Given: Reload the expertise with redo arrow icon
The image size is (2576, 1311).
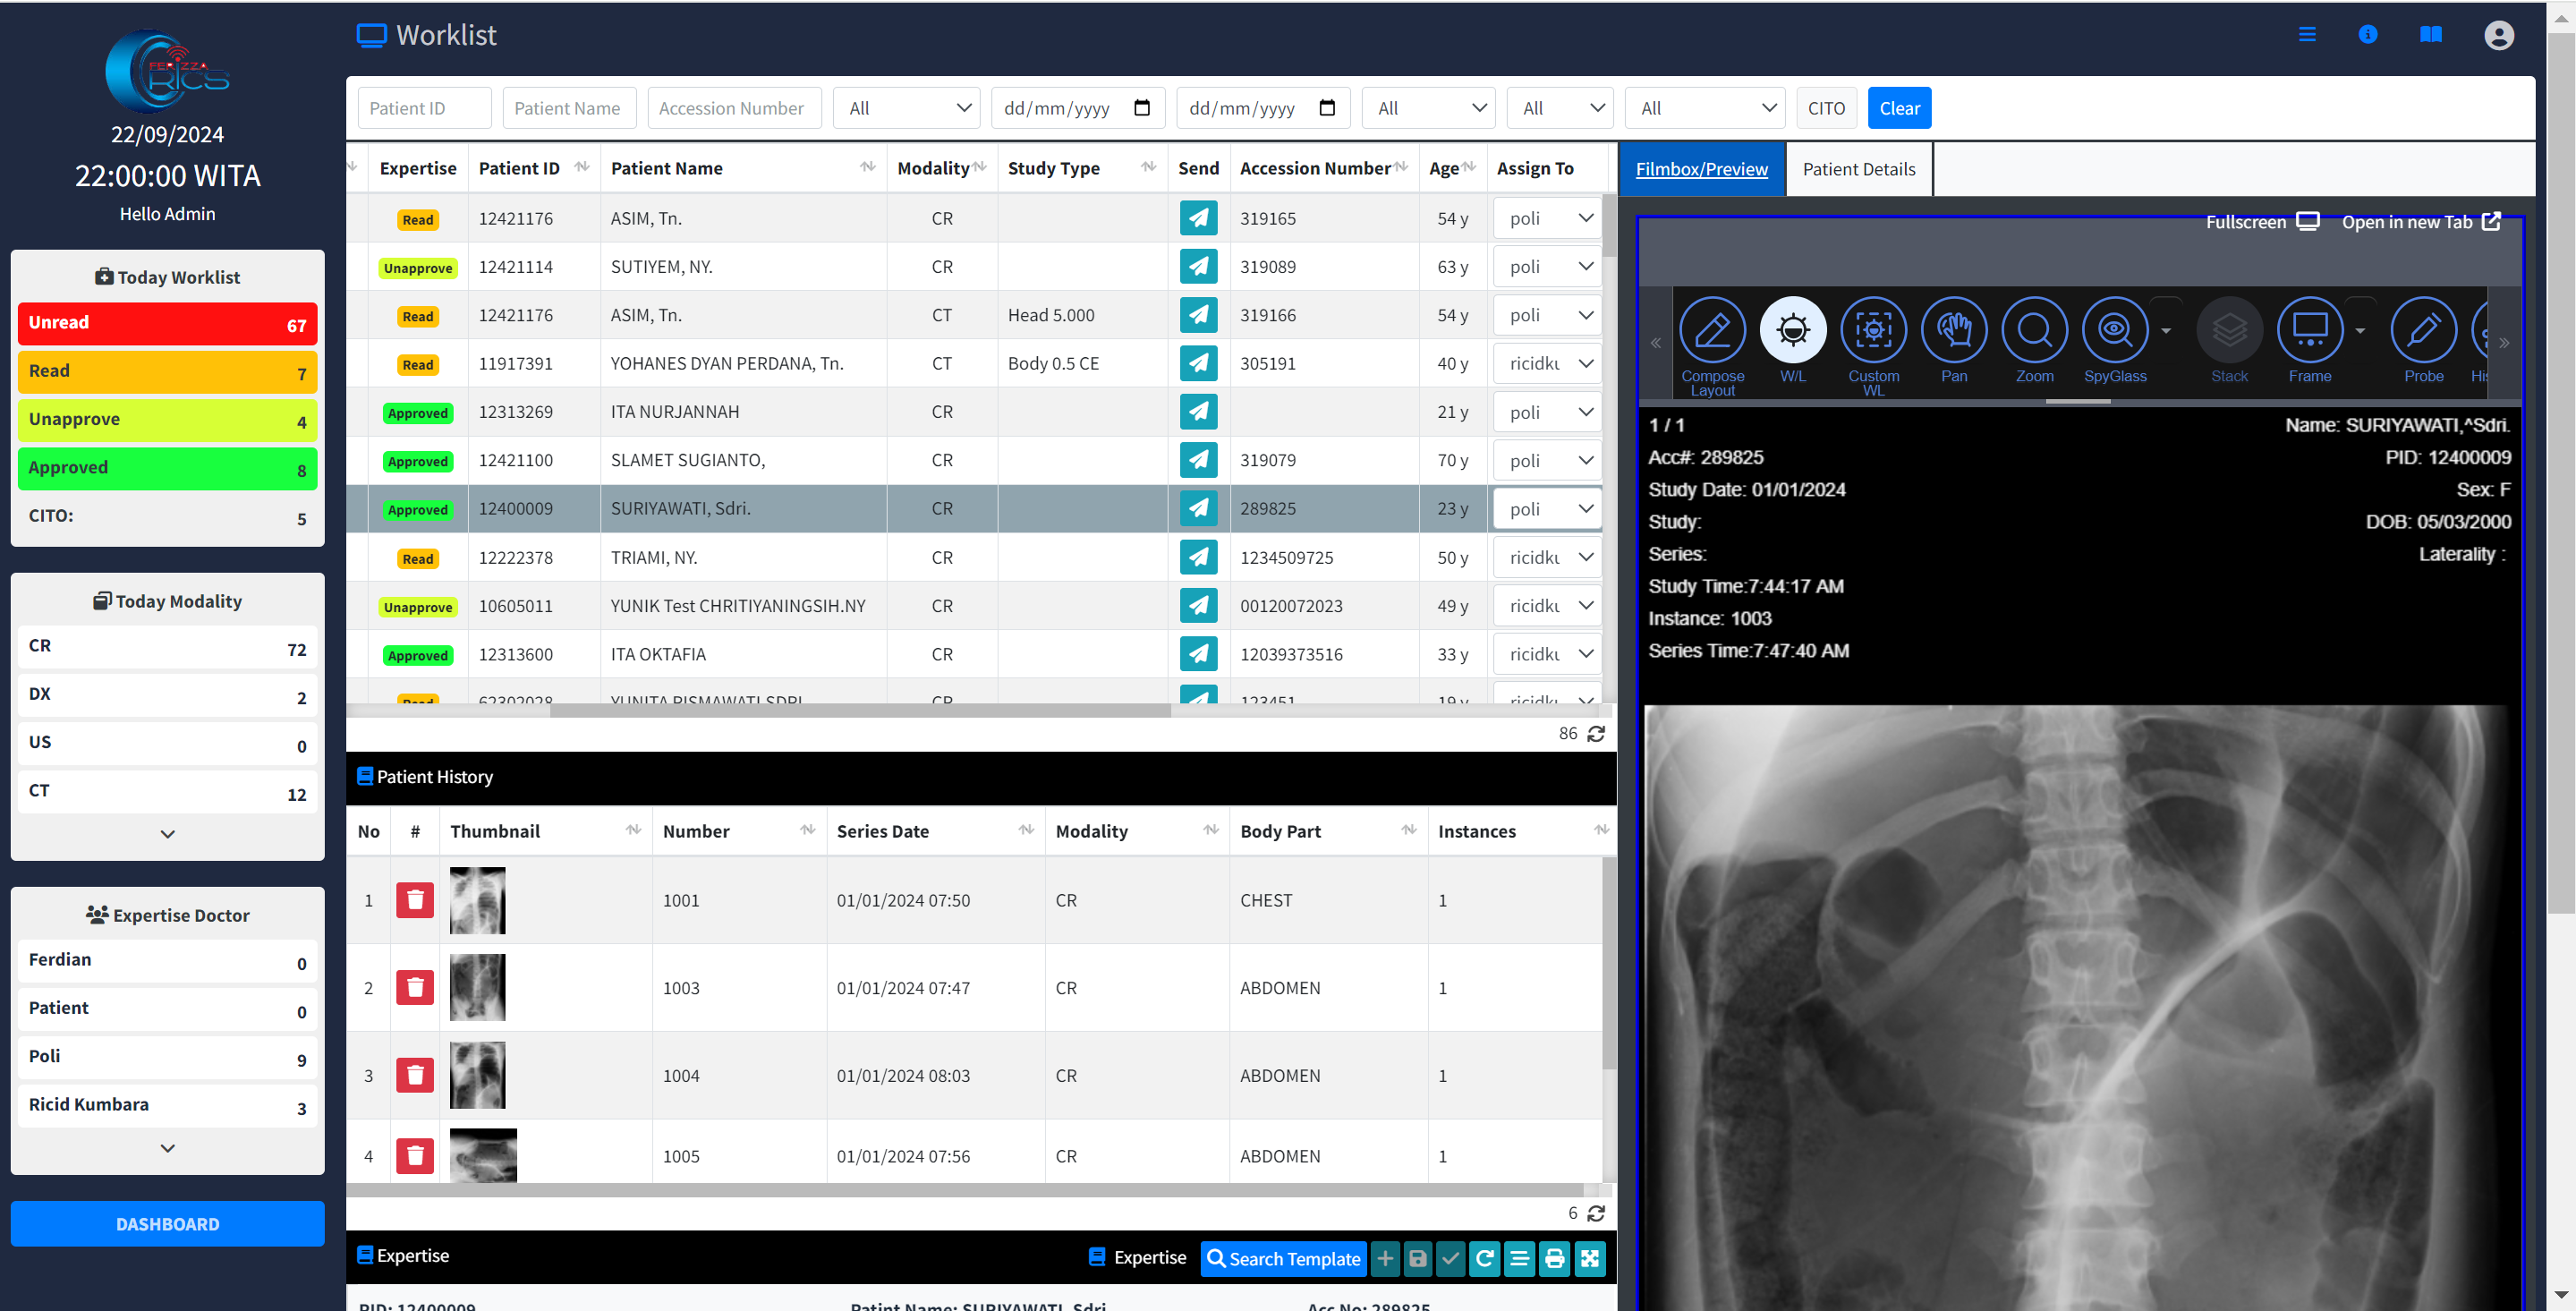Looking at the screenshot, I should click(1485, 1258).
